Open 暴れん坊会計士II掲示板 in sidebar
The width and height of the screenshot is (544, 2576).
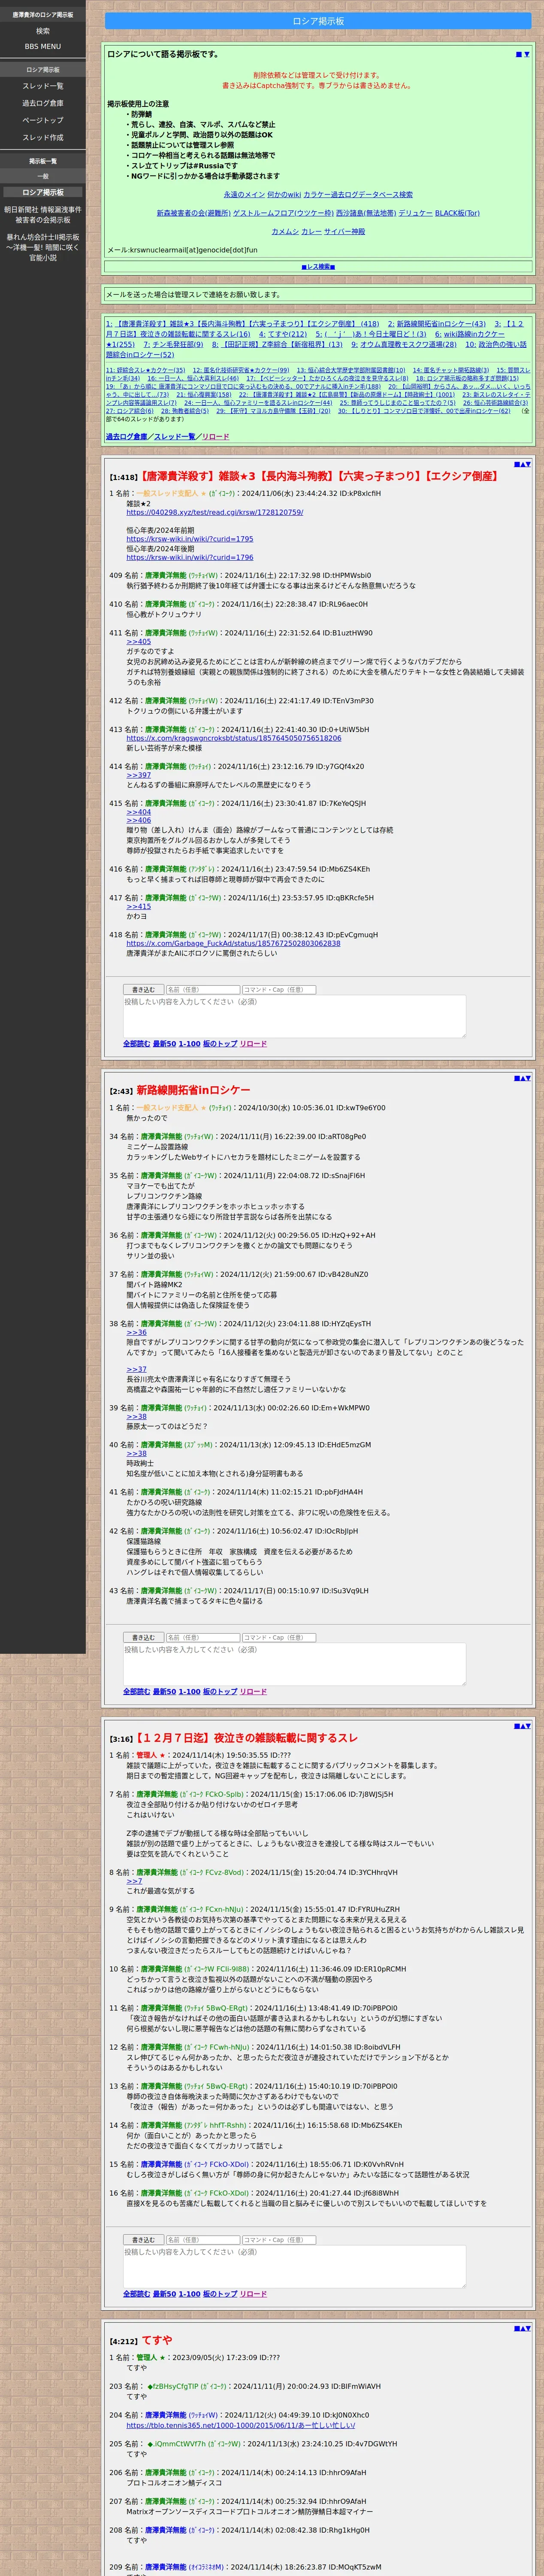pyautogui.click(x=43, y=247)
